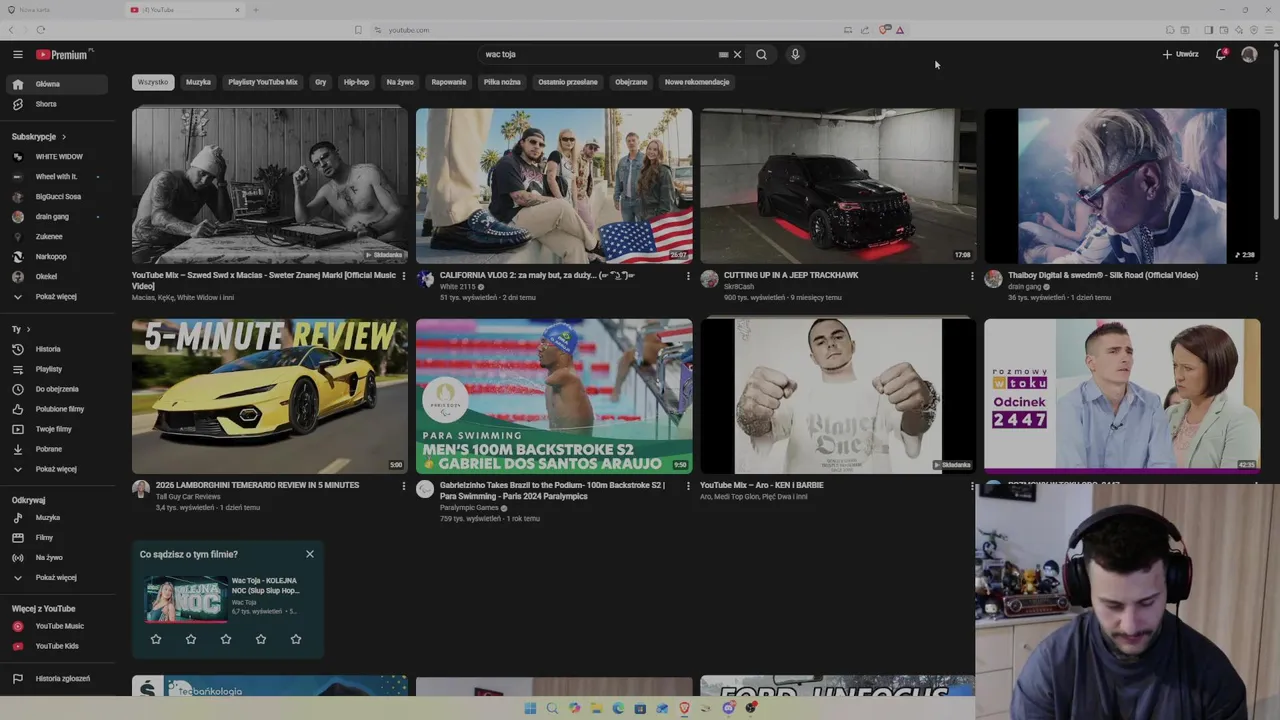Open Playlisty in the sidebar
1280x720 pixels.
(56, 369)
